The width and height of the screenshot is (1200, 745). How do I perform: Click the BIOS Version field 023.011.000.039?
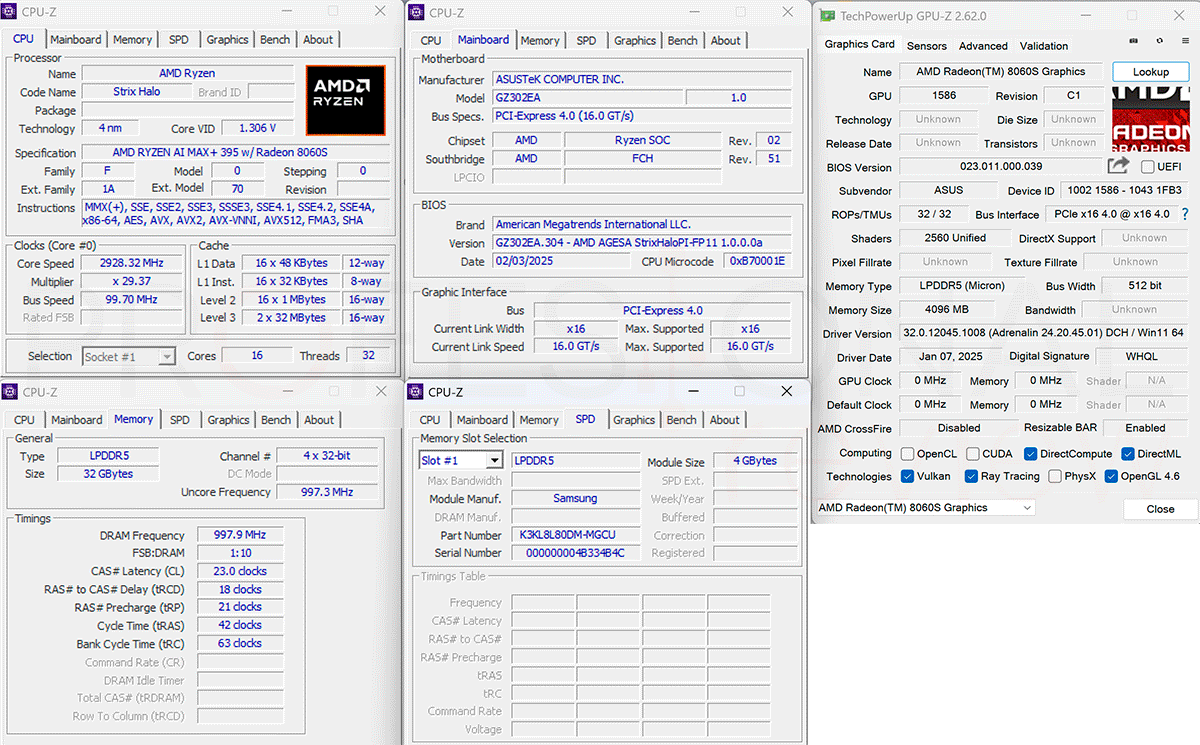1000,167
